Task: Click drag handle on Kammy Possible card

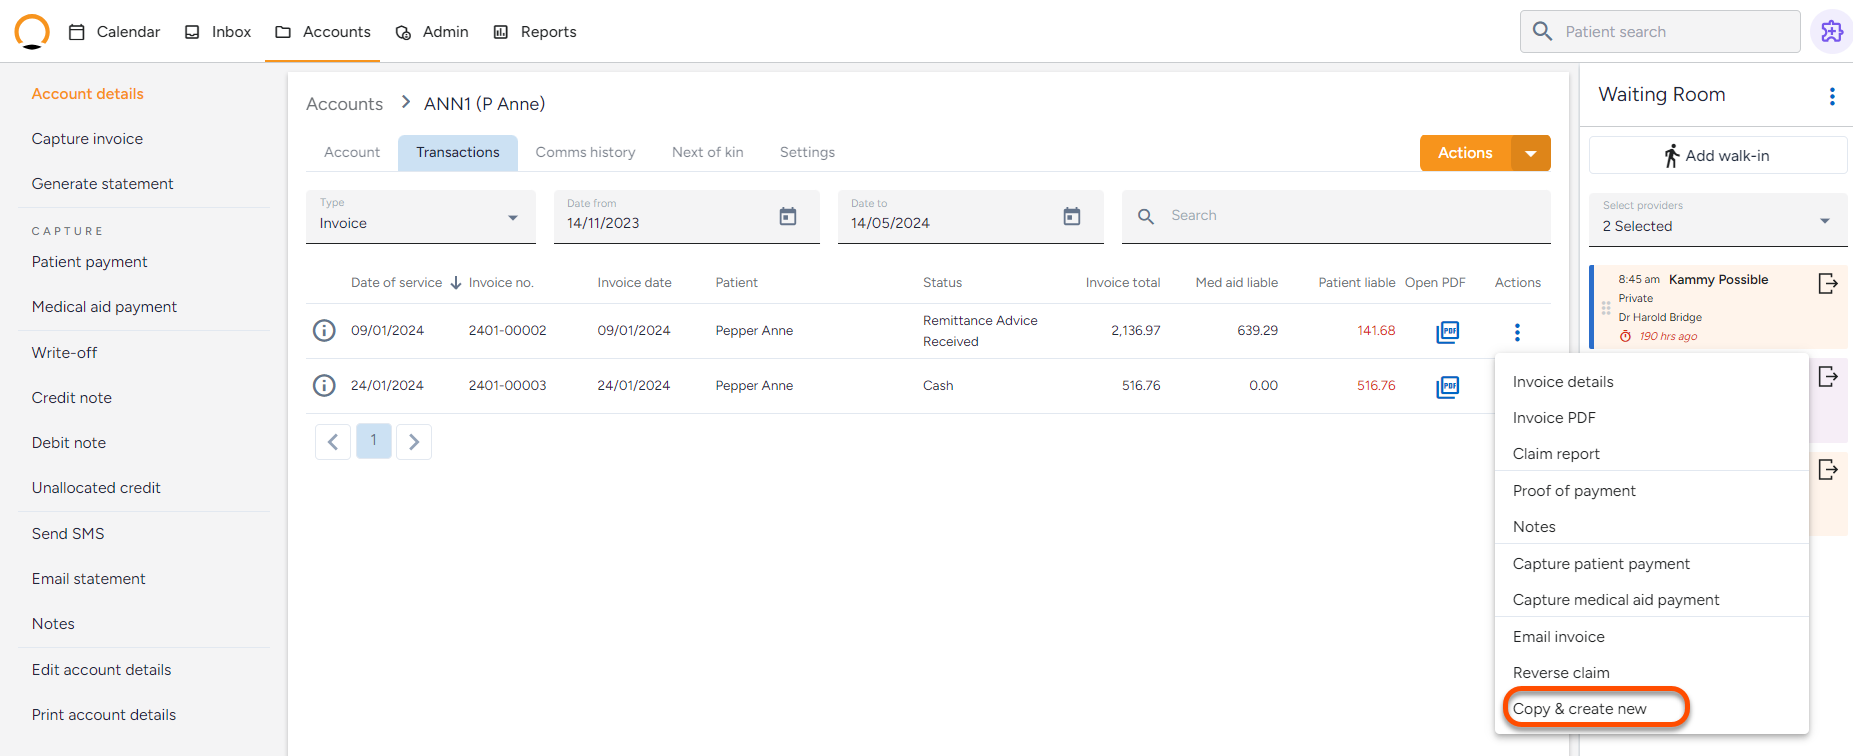Action: click(x=1606, y=308)
